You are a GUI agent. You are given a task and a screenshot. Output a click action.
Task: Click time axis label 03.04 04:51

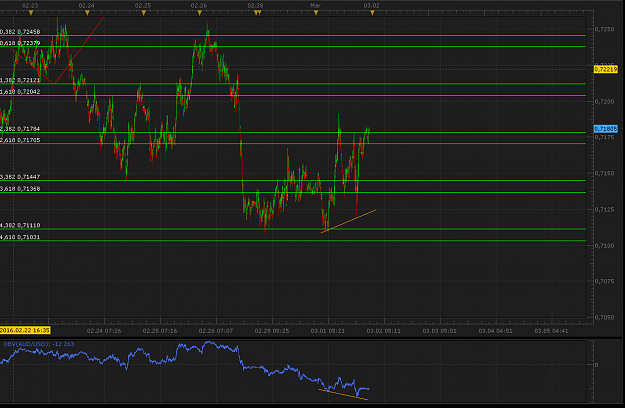click(495, 331)
